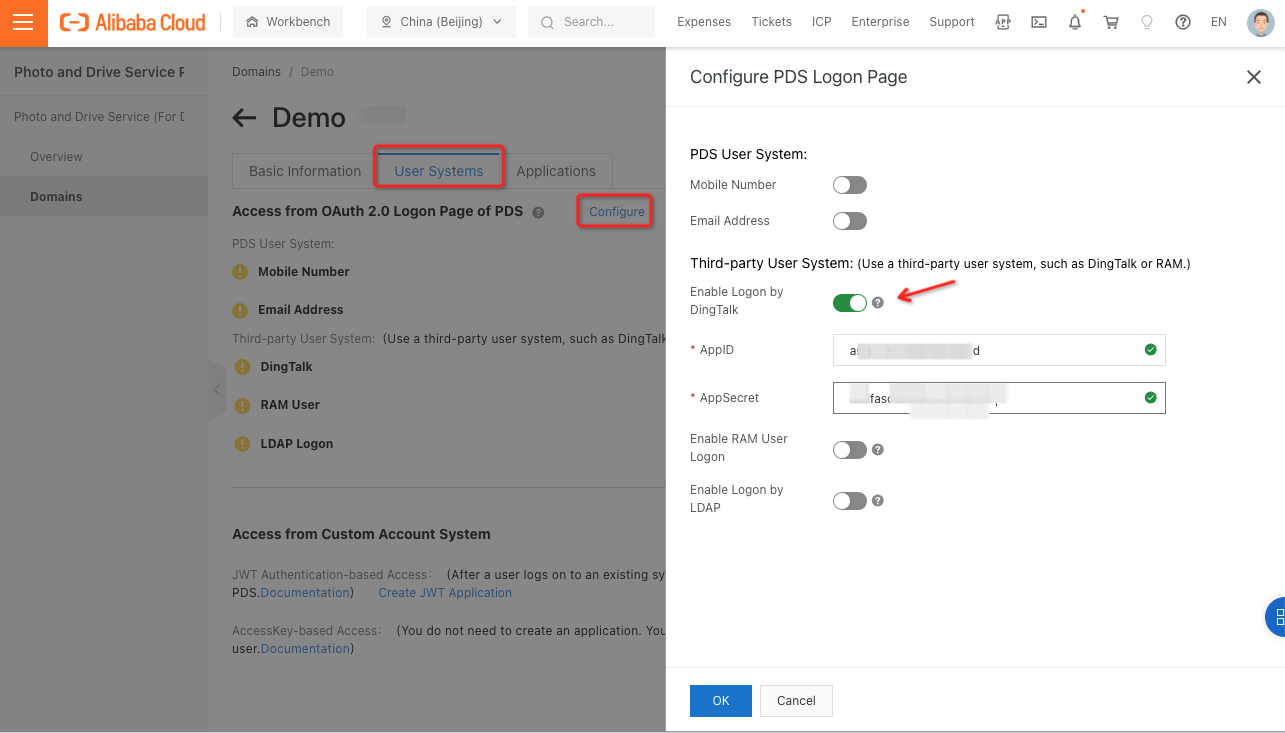Launch Cloud Shell terminal icon
Viewport: 1285px width, 733px height.
[x=1039, y=22]
